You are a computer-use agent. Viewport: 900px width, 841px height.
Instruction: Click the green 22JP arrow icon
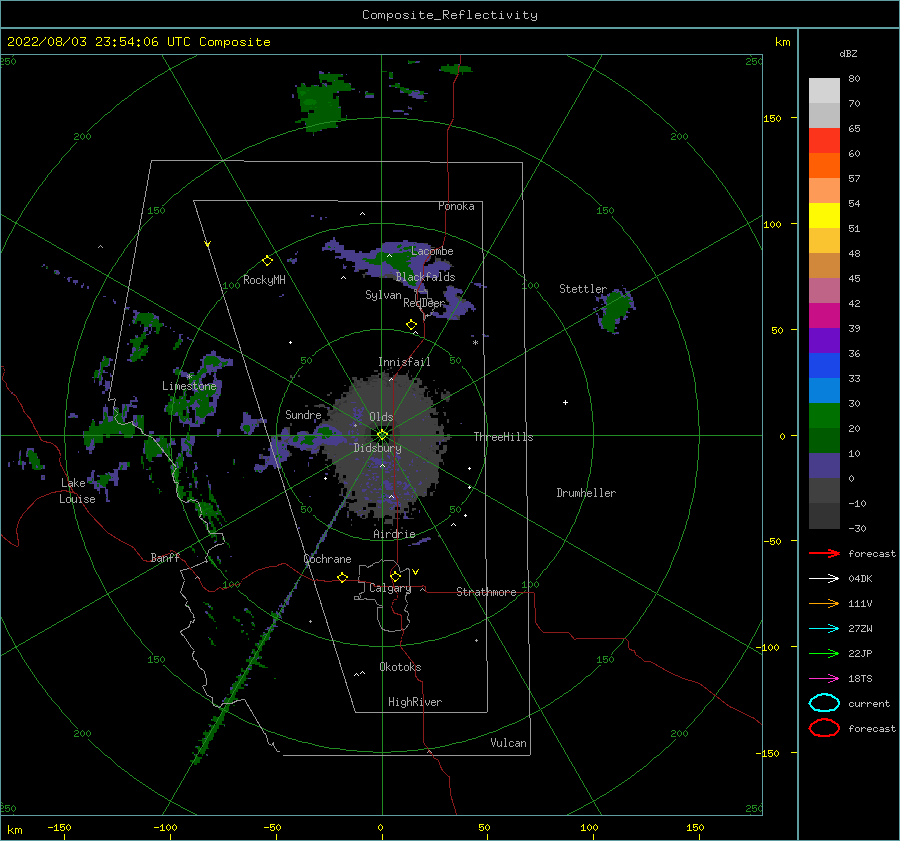point(824,653)
